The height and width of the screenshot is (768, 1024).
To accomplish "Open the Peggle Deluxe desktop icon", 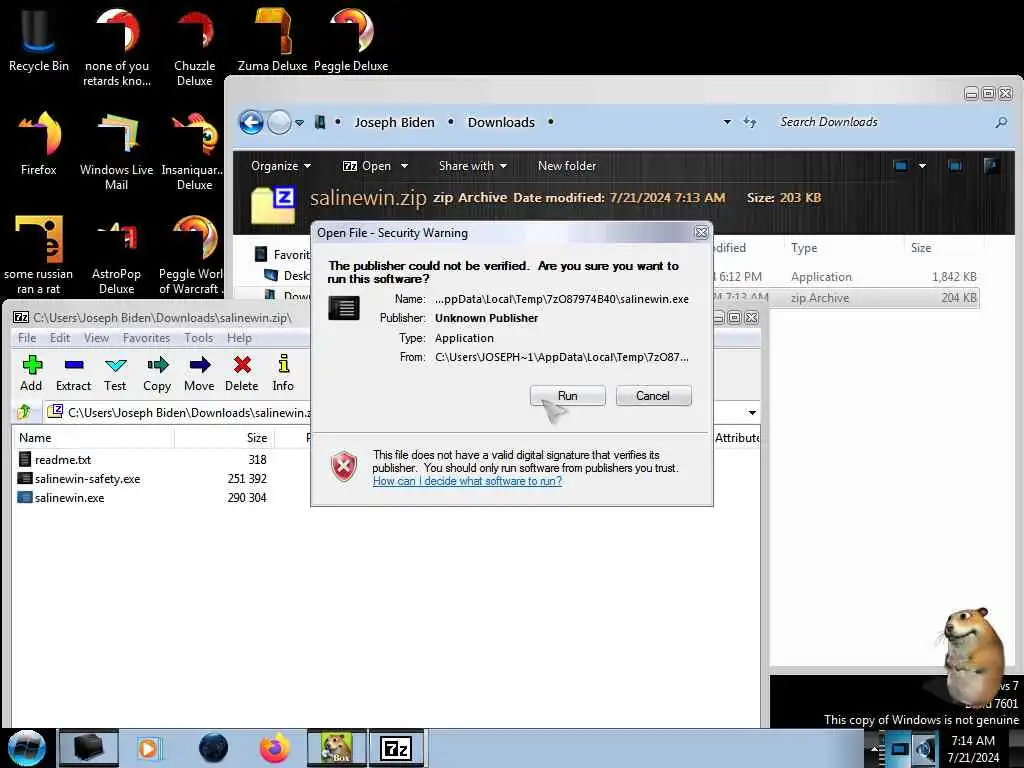I will tap(351, 39).
